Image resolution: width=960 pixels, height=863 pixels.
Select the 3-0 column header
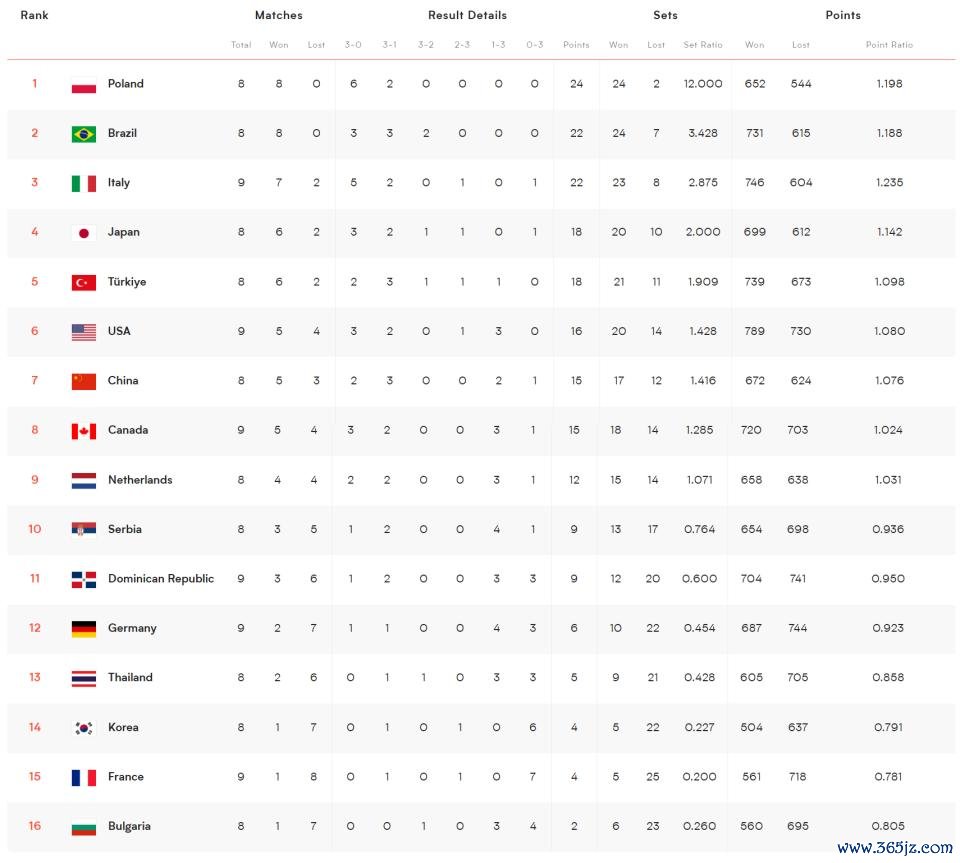(353, 45)
